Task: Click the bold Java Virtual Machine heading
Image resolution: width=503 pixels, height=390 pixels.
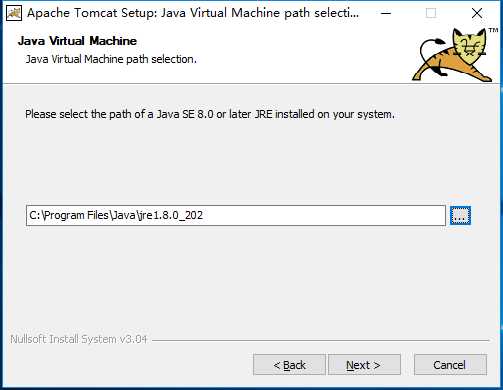Action: [77, 41]
